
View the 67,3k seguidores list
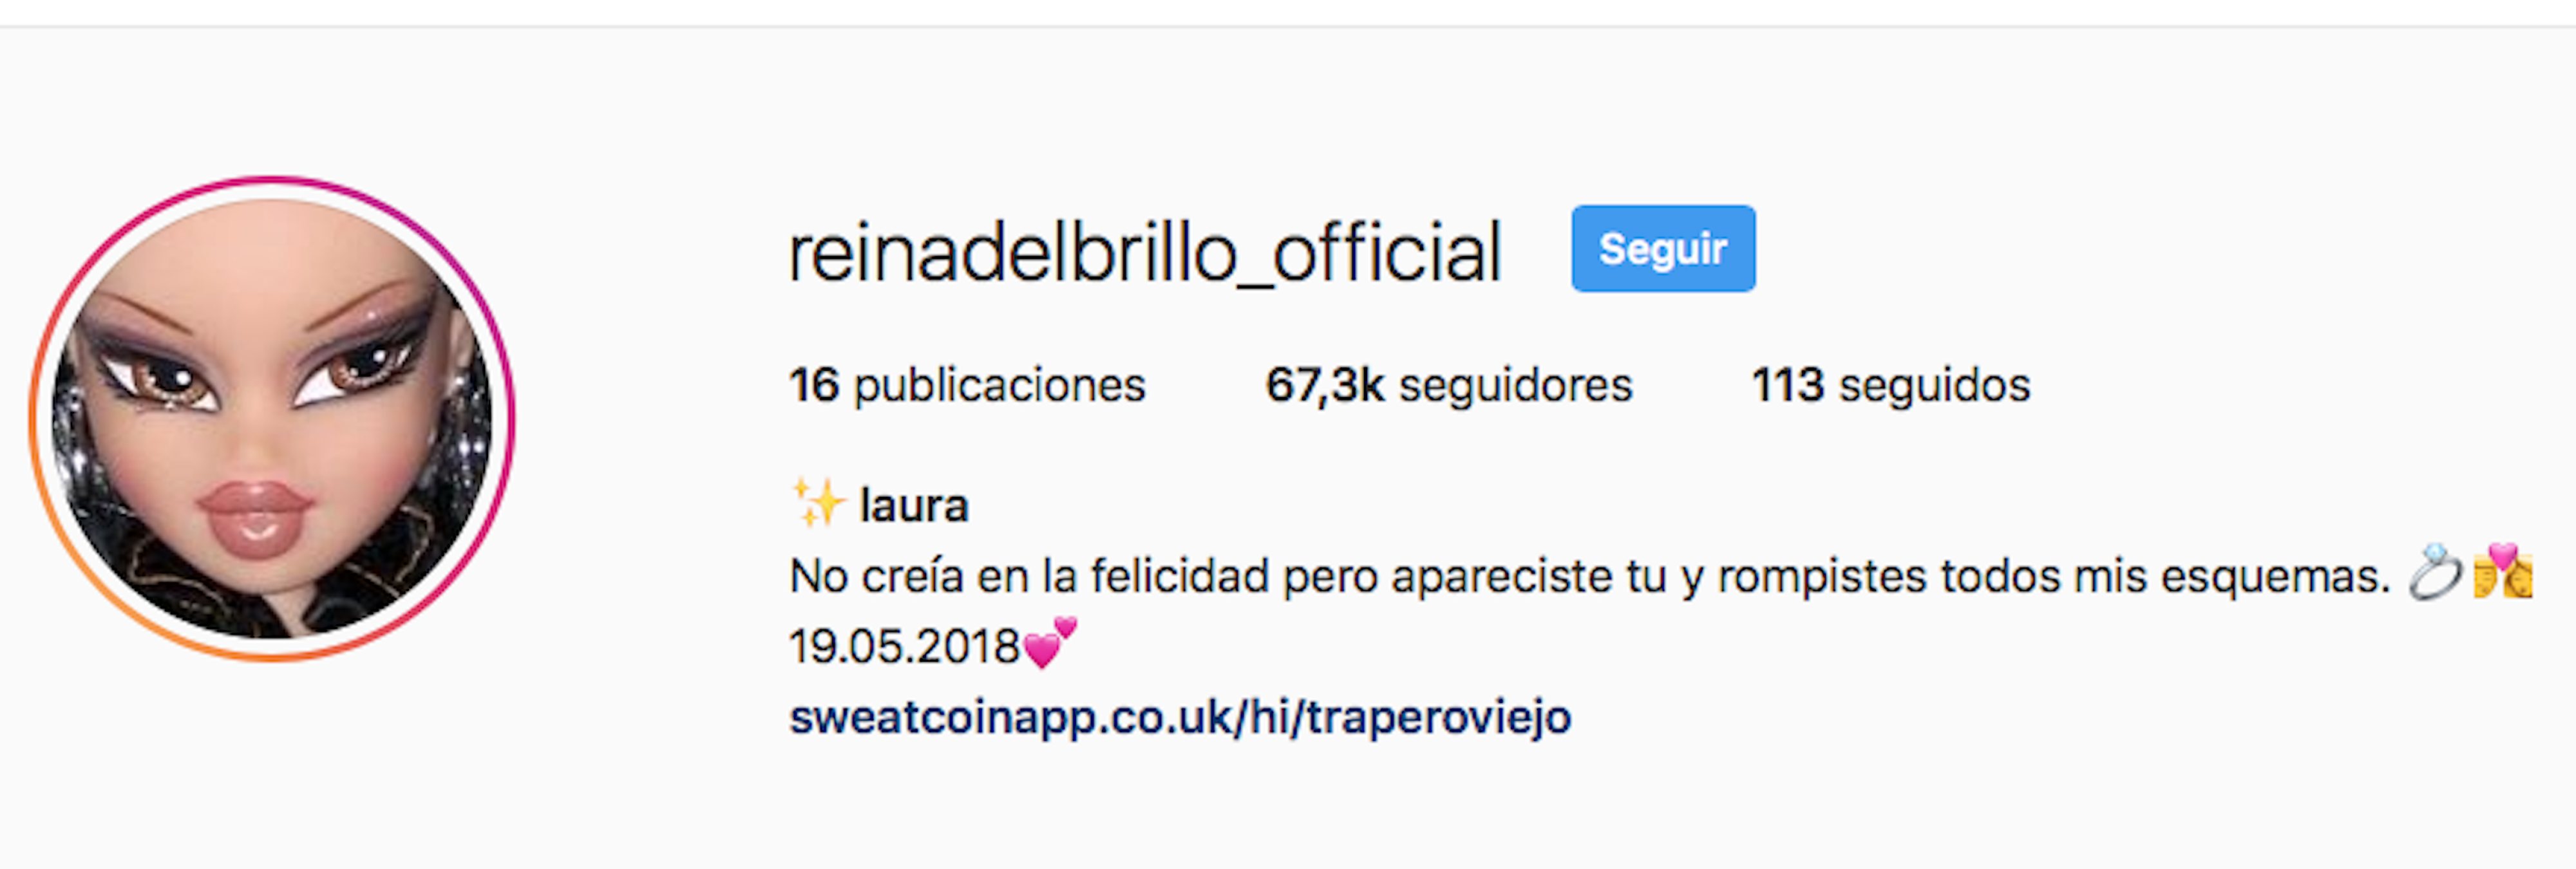pyautogui.click(x=1449, y=385)
